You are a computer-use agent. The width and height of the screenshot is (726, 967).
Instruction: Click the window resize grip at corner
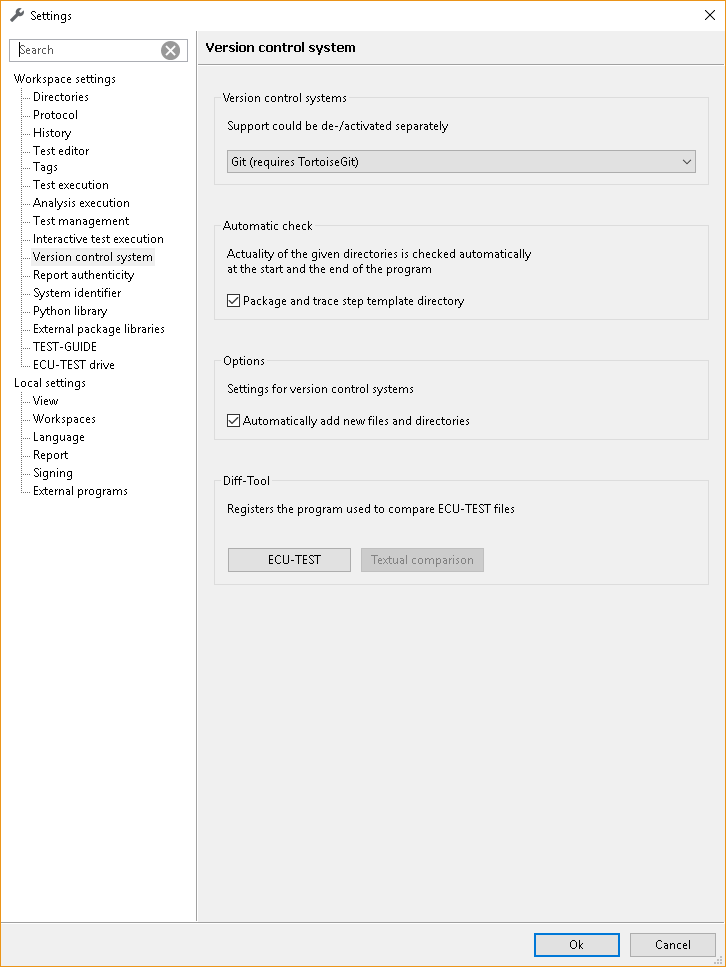[718, 960]
